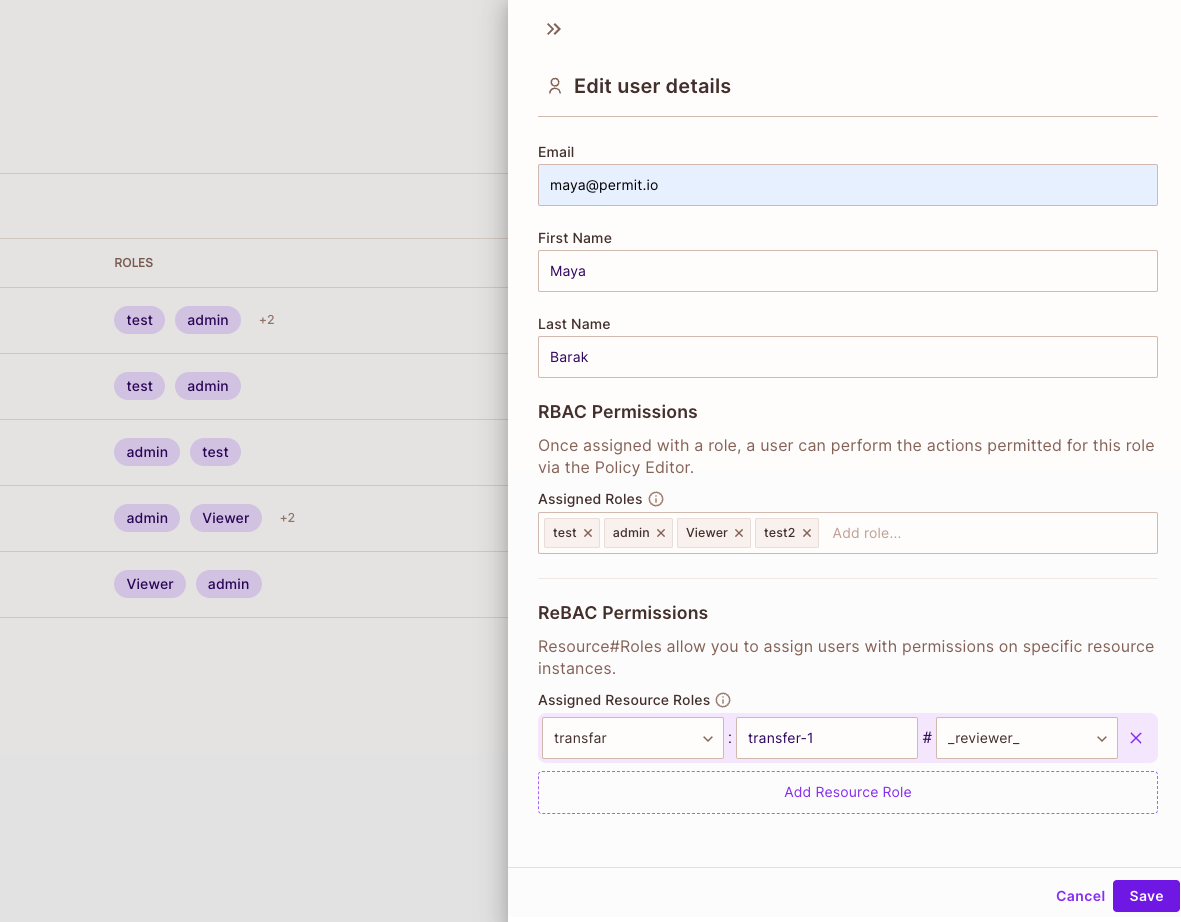
Task: Open the Assigned Resource Roles info icon
Action: 722,700
